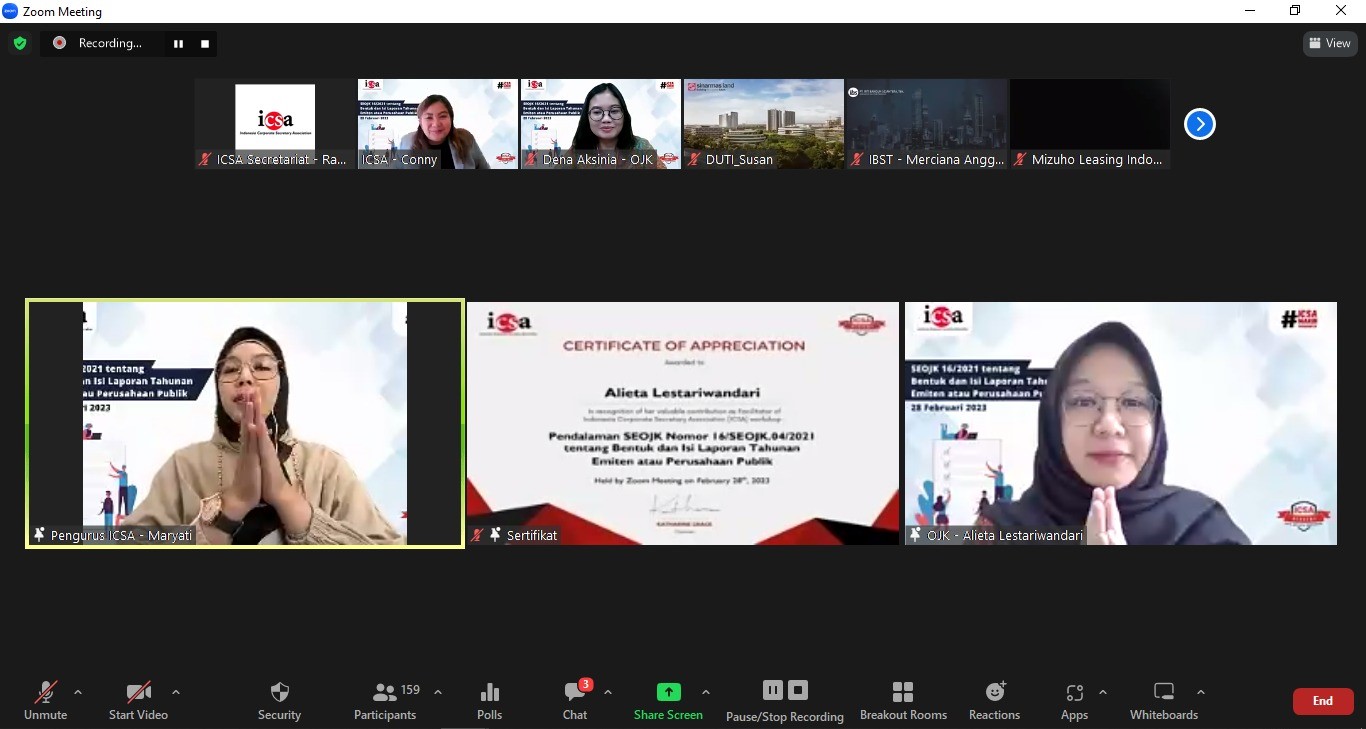The image size is (1366, 729).
Task: Pause the recording from the top indicator
Action: click(x=178, y=43)
